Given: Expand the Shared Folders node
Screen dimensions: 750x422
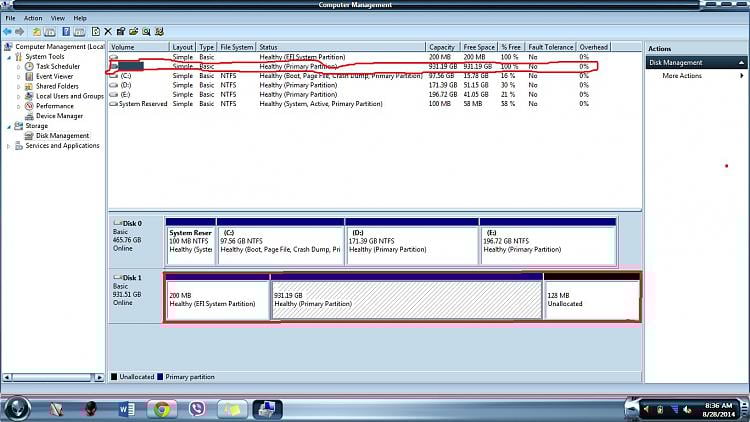Looking at the screenshot, I should pos(19,87).
